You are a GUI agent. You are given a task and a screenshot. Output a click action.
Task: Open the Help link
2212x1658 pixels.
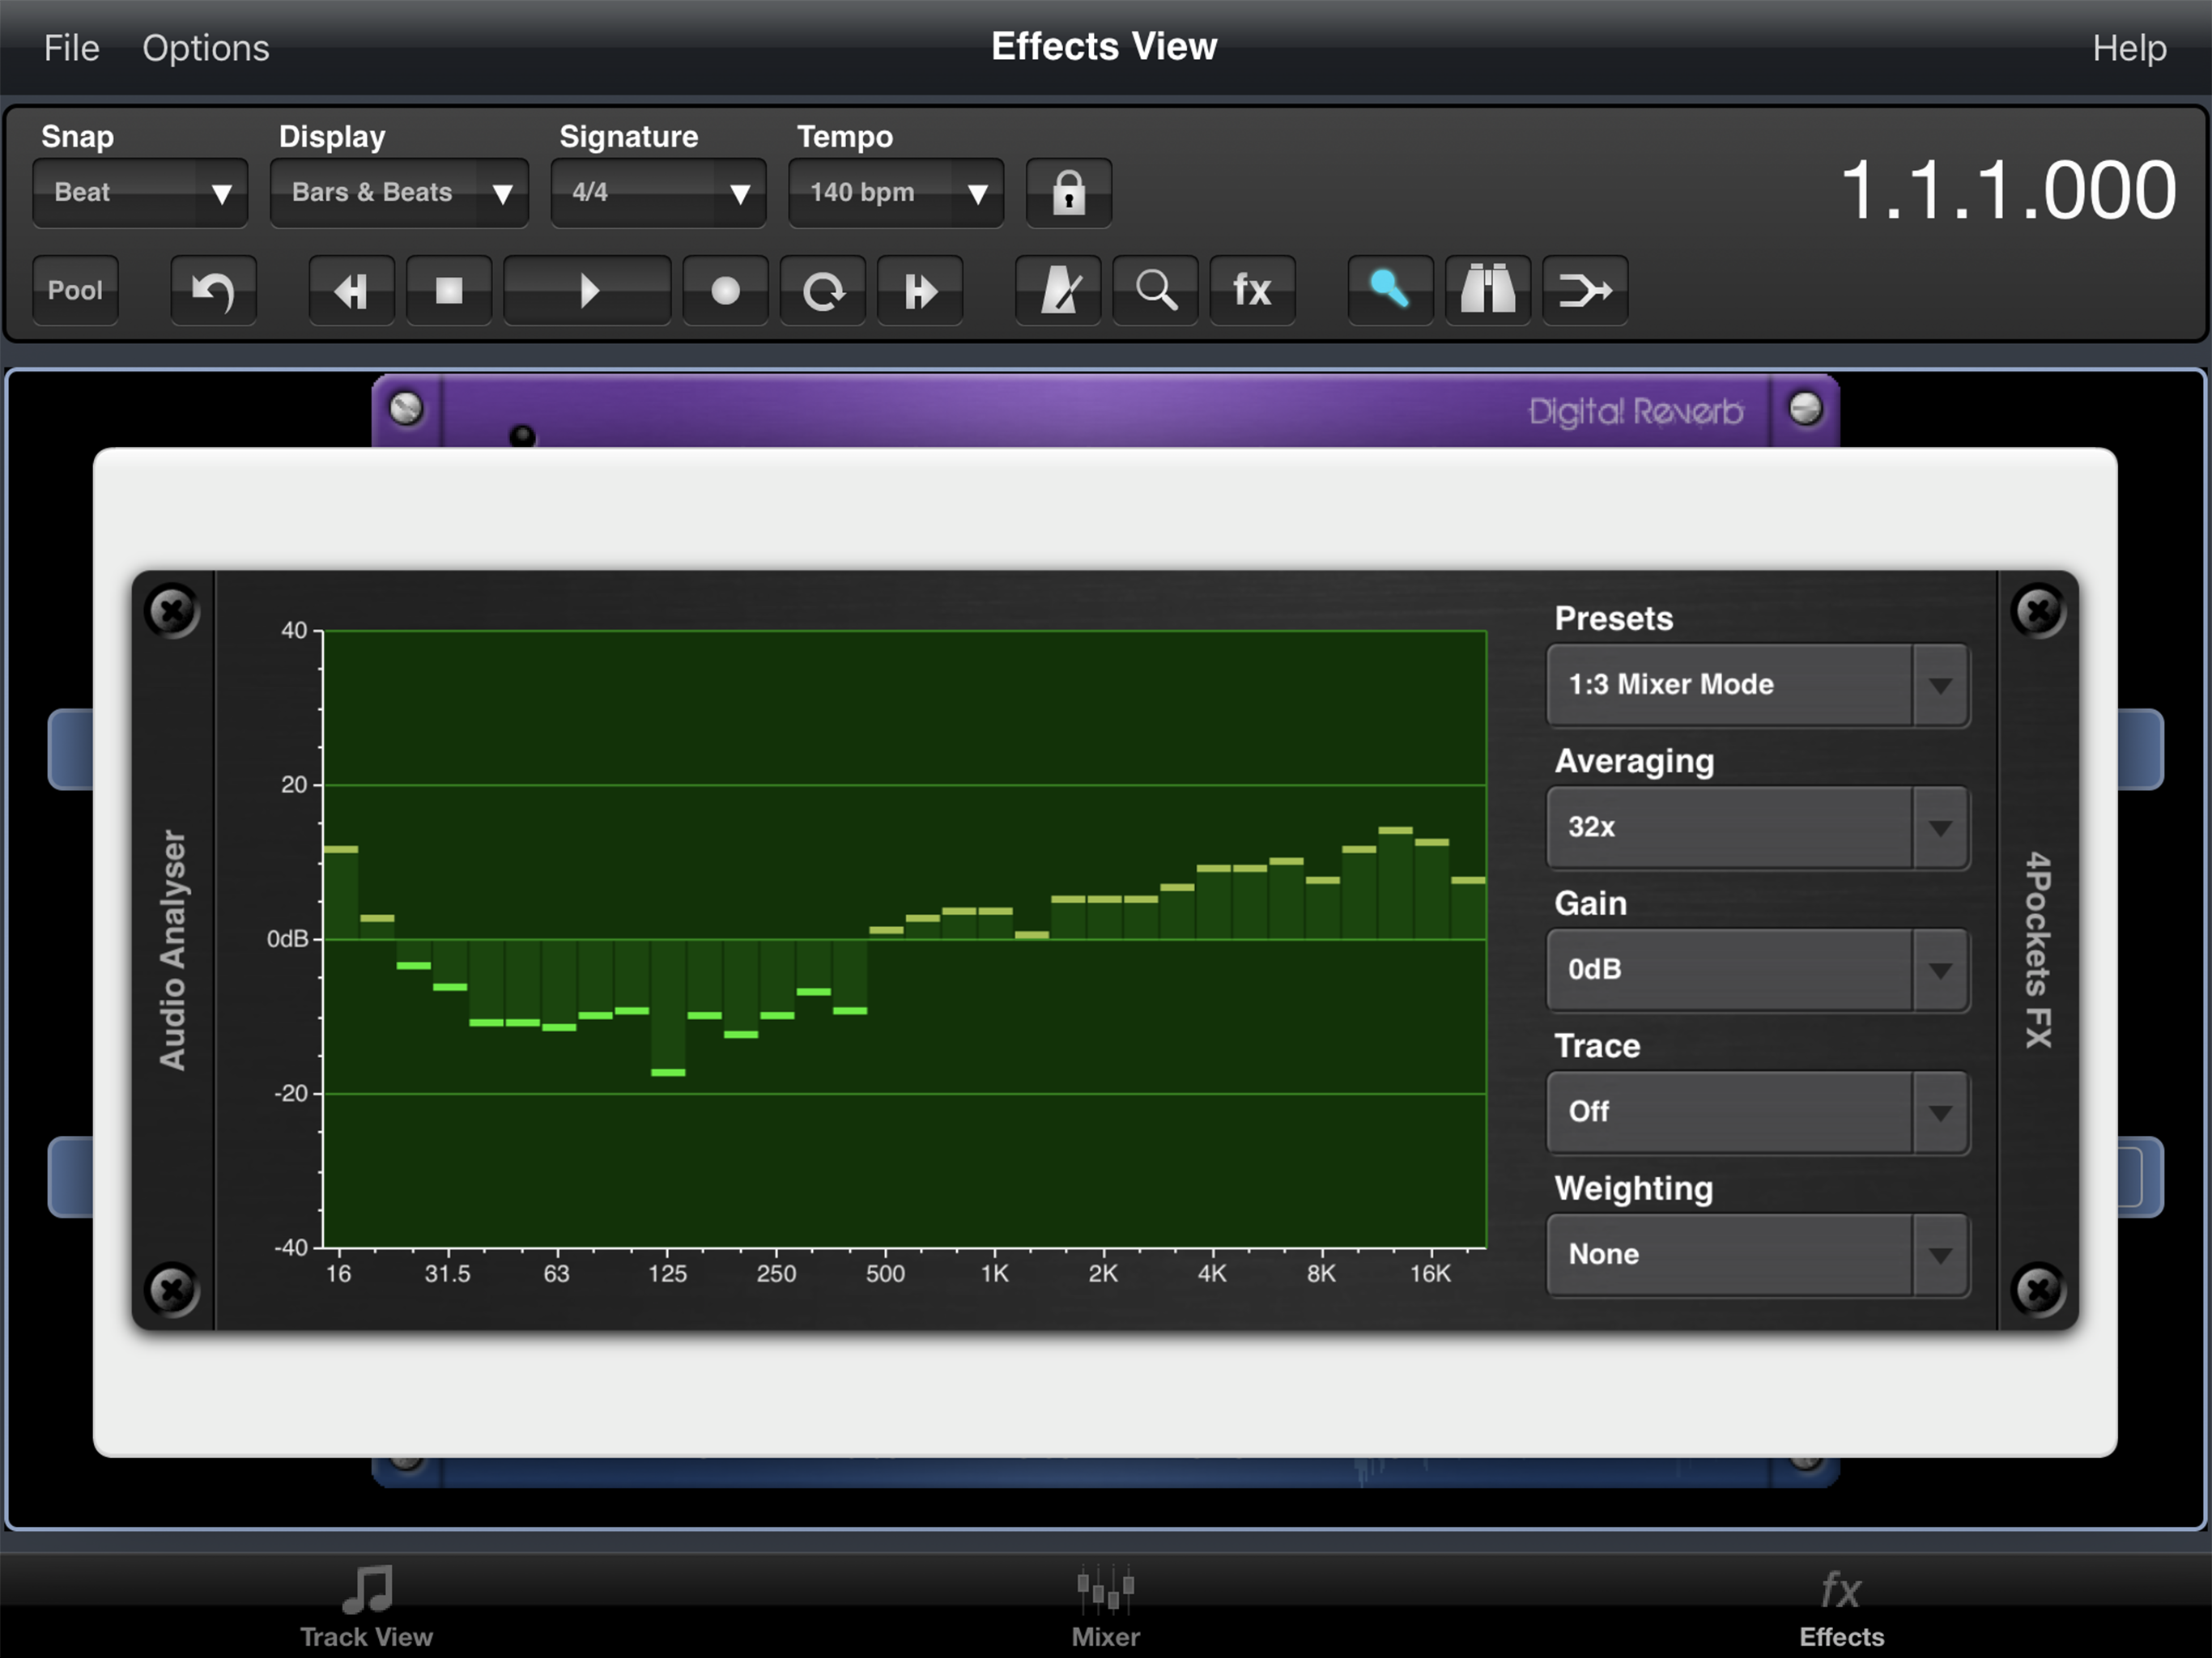tap(2129, 48)
